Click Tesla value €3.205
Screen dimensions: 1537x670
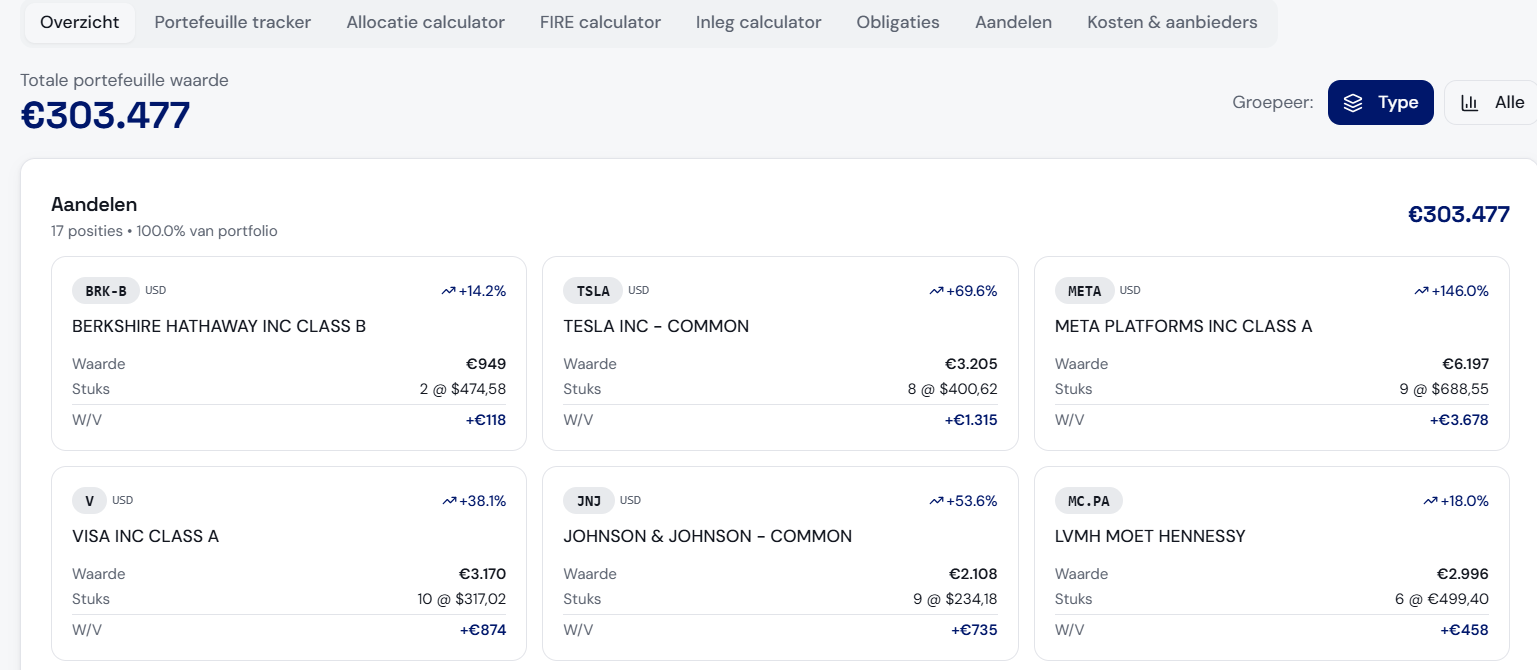[971, 364]
